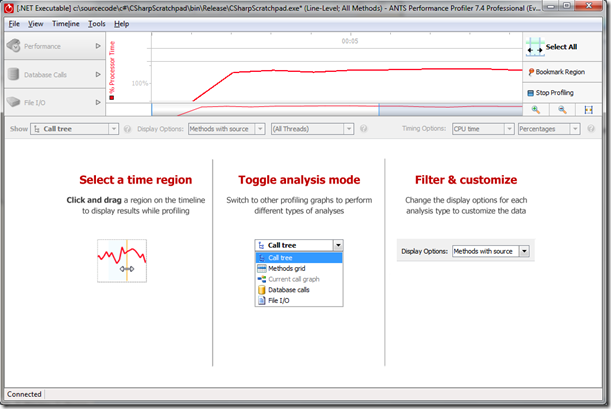Click help icon next to All Threads

(x=364, y=129)
